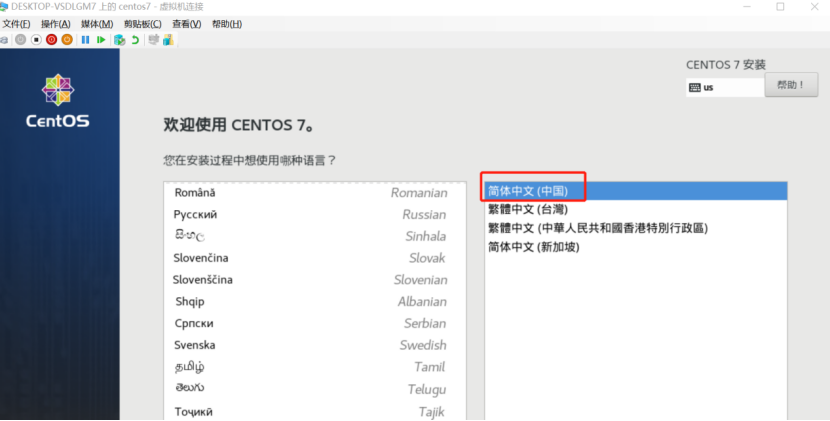Choose the Tamil language row
This screenshot has width=830, height=421.
315,366
